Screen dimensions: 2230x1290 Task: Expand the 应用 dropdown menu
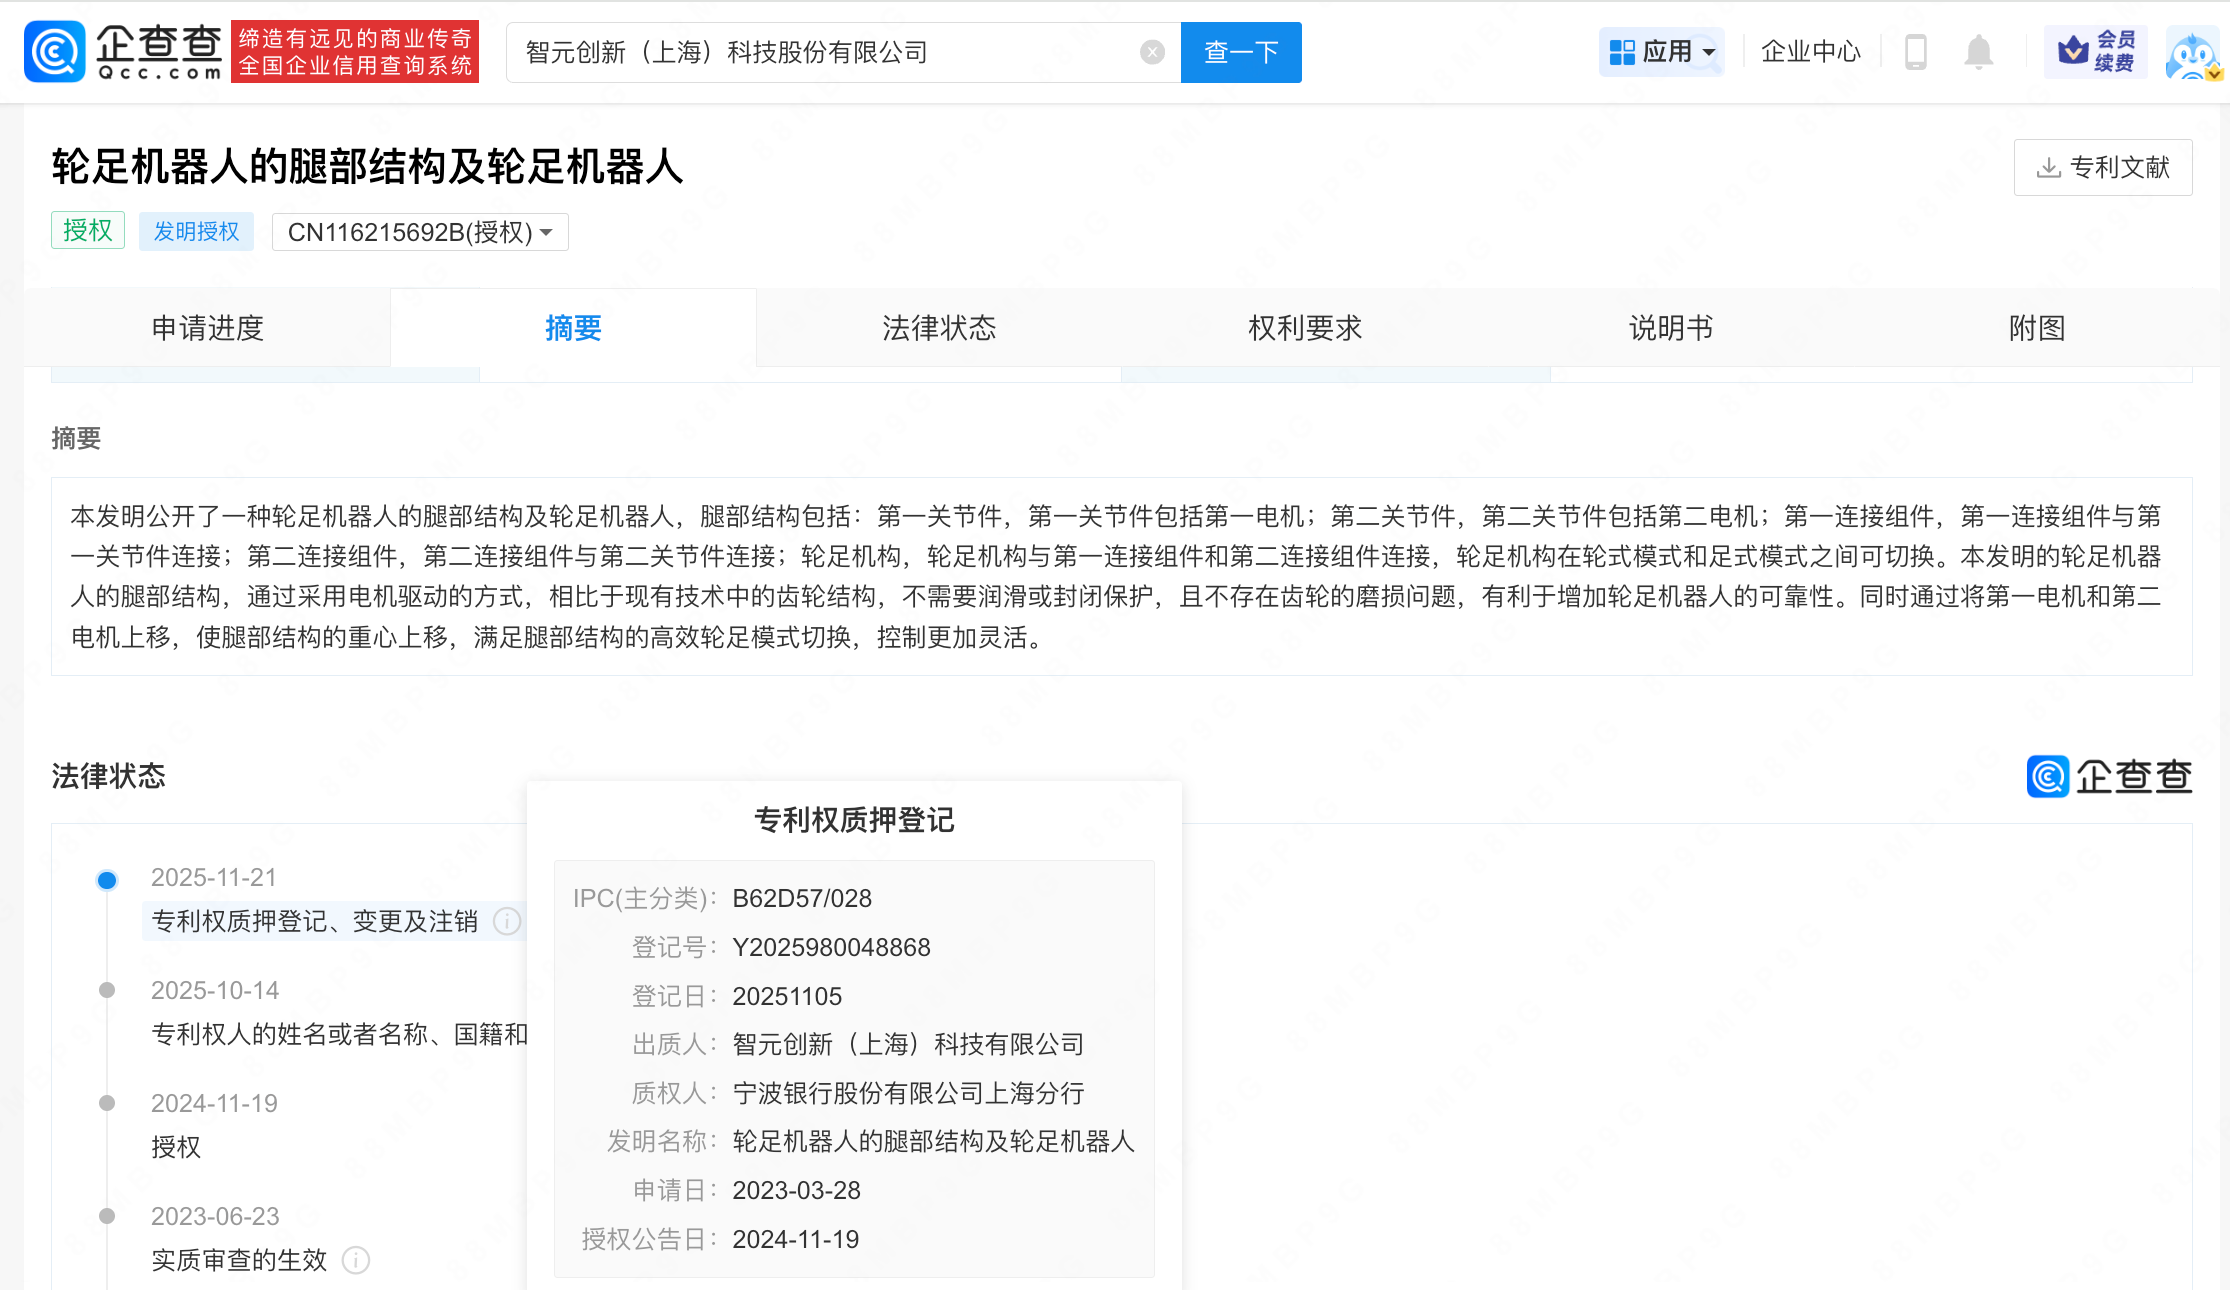pos(1662,52)
